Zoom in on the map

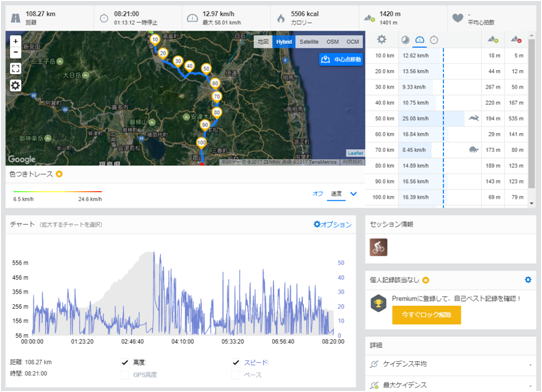(16, 41)
